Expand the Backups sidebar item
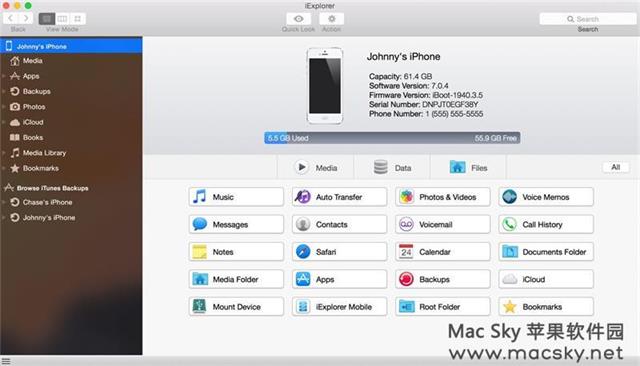This screenshot has height=366, width=640. [x=3, y=91]
